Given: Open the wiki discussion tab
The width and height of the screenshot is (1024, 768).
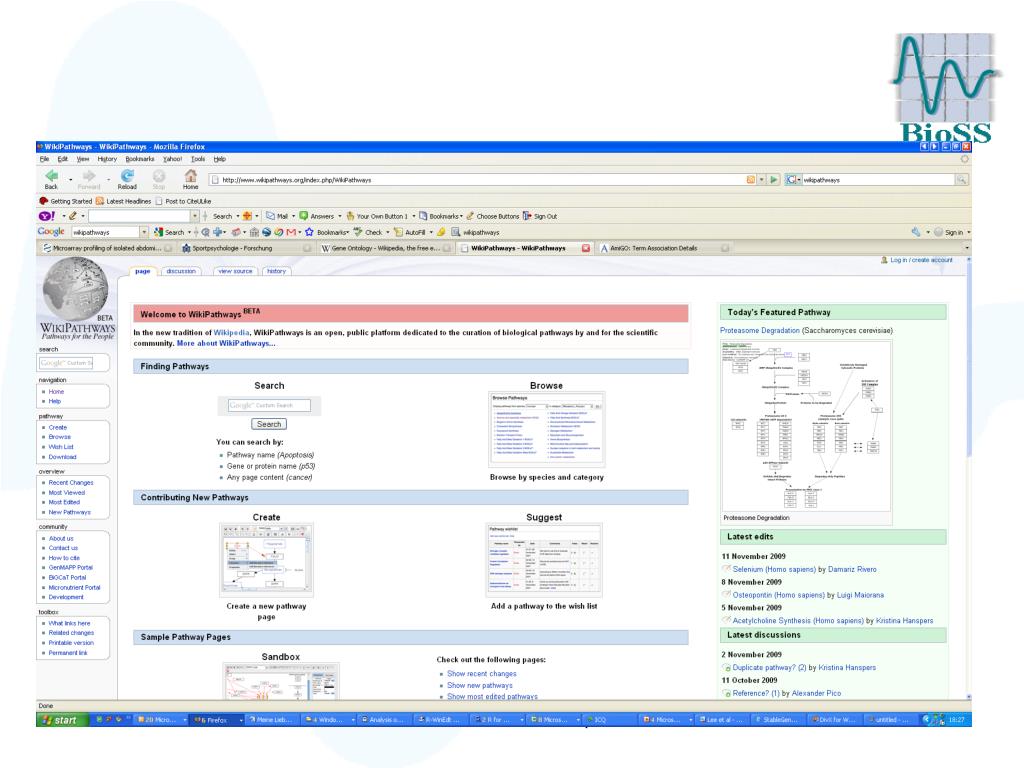Looking at the screenshot, I should [181, 271].
